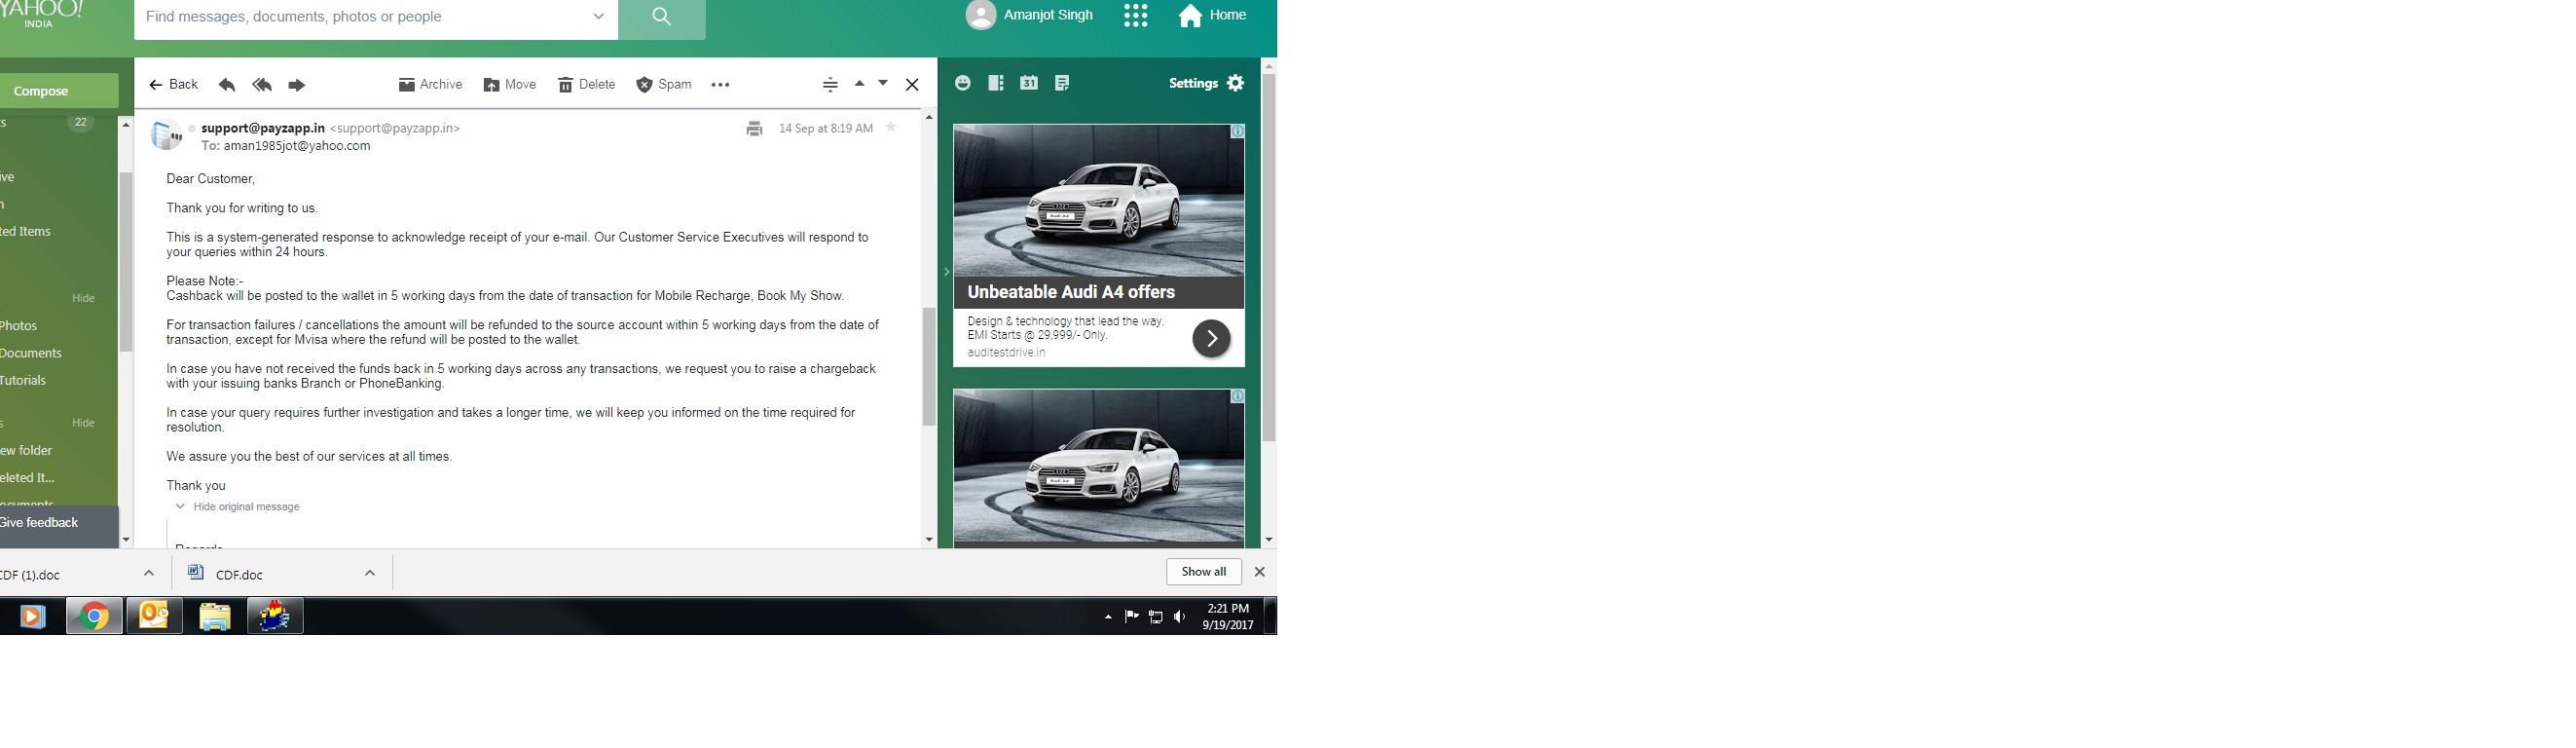Image resolution: width=2576 pixels, height=748 pixels.
Task: Click the Yahoo Mail search field
Action: point(360,17)
